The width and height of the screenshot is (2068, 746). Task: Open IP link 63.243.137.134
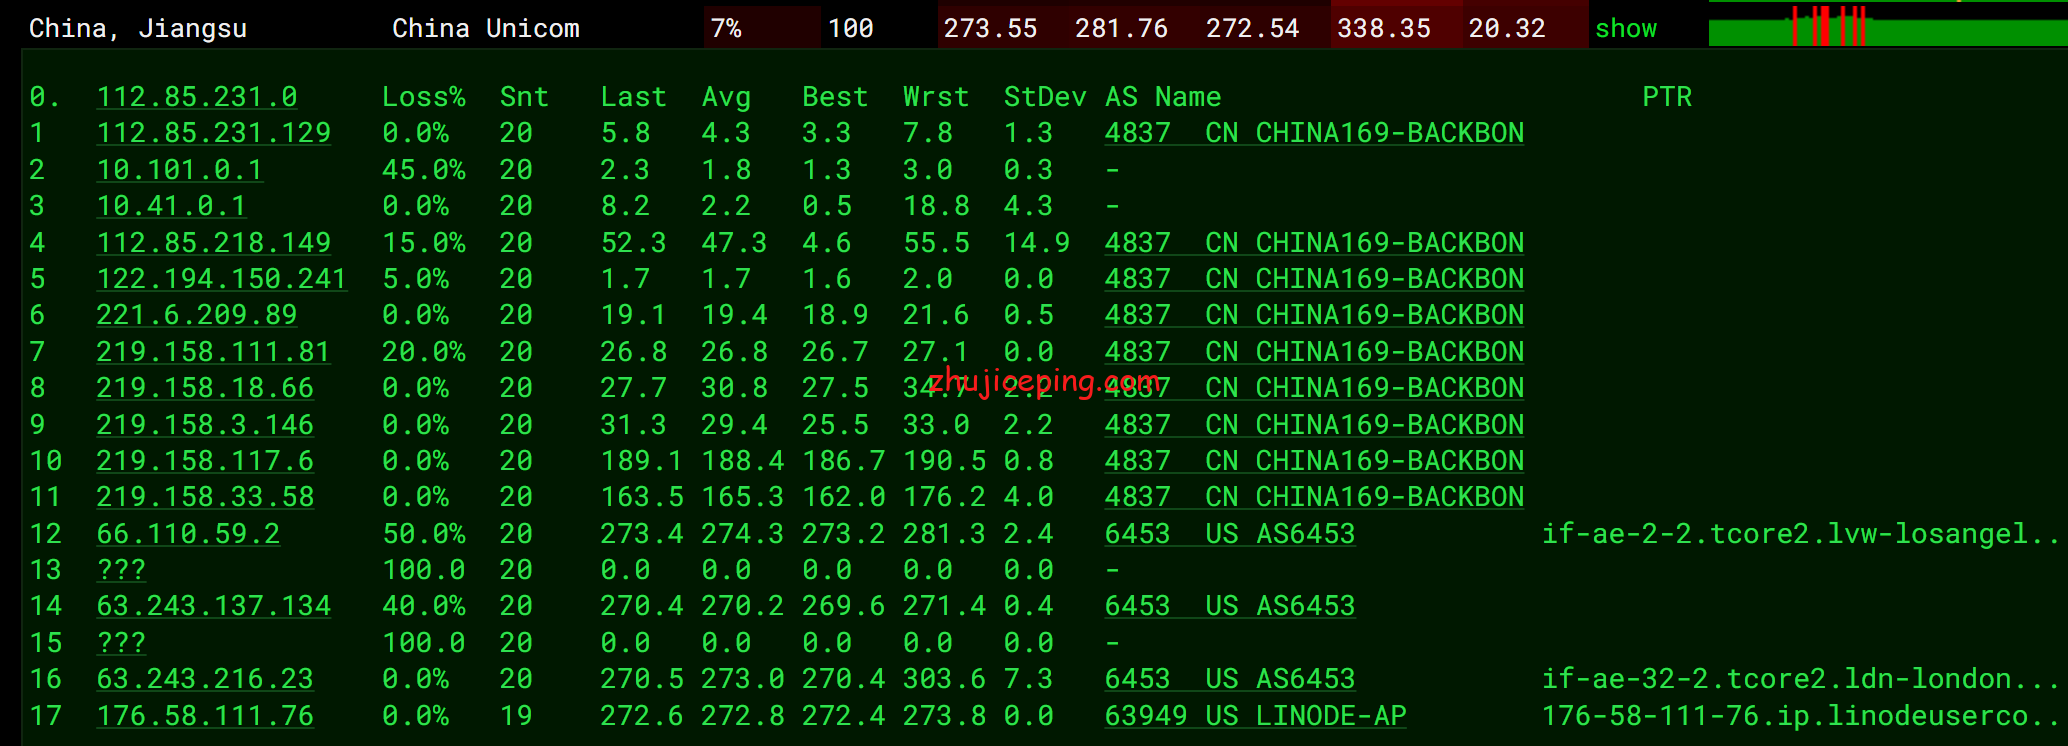pos(214,606)
